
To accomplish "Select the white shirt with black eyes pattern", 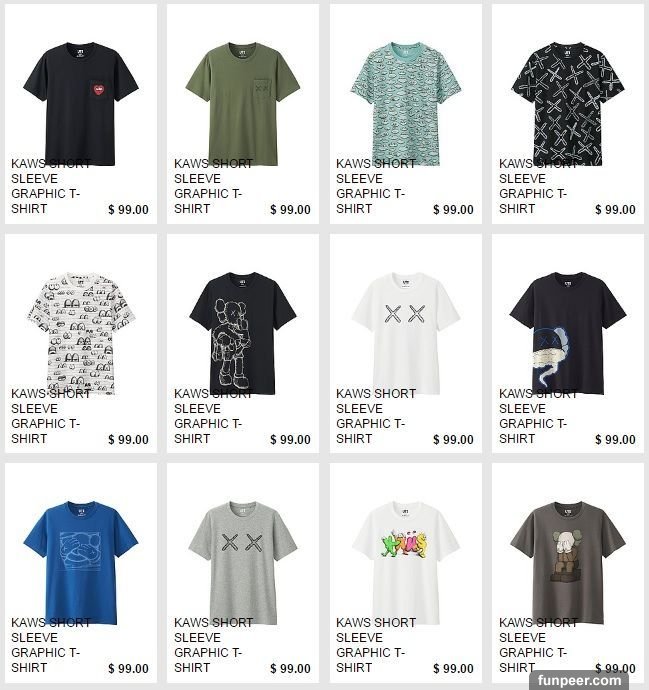I will pyautogui.click(x=81, y=334).
